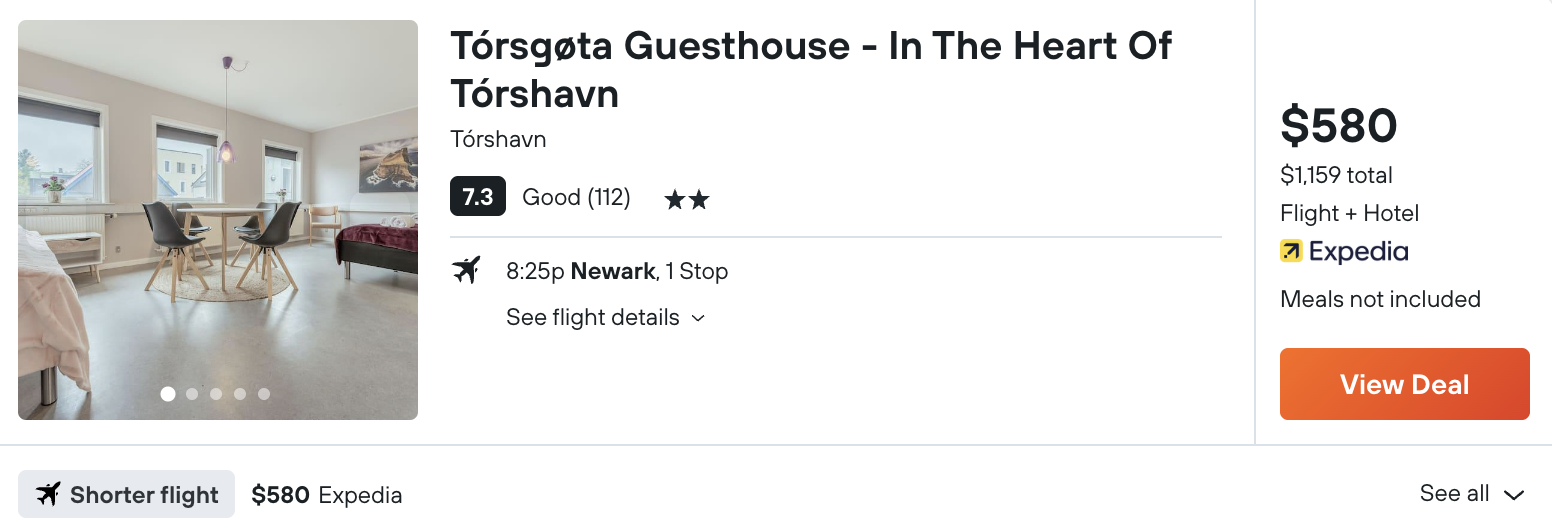This screenshot has width=1552, height=530.
Task: Click the Good (112) reviews text
Action: coord(577,198)
